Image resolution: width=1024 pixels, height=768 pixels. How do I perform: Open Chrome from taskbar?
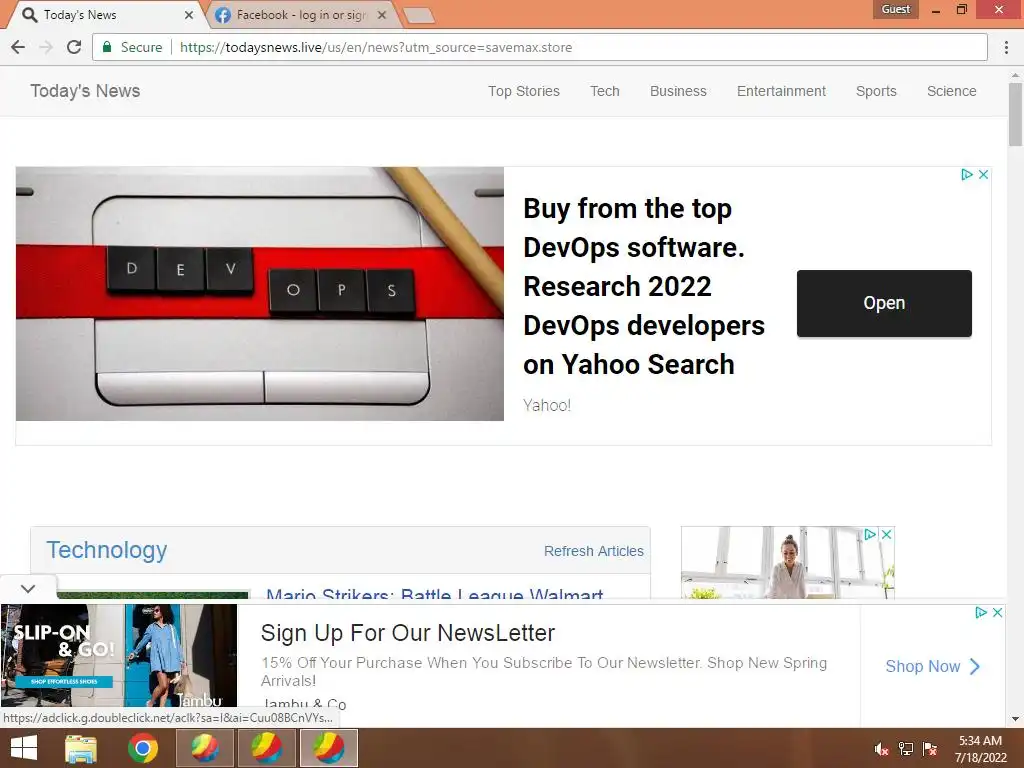click(142, 748)
